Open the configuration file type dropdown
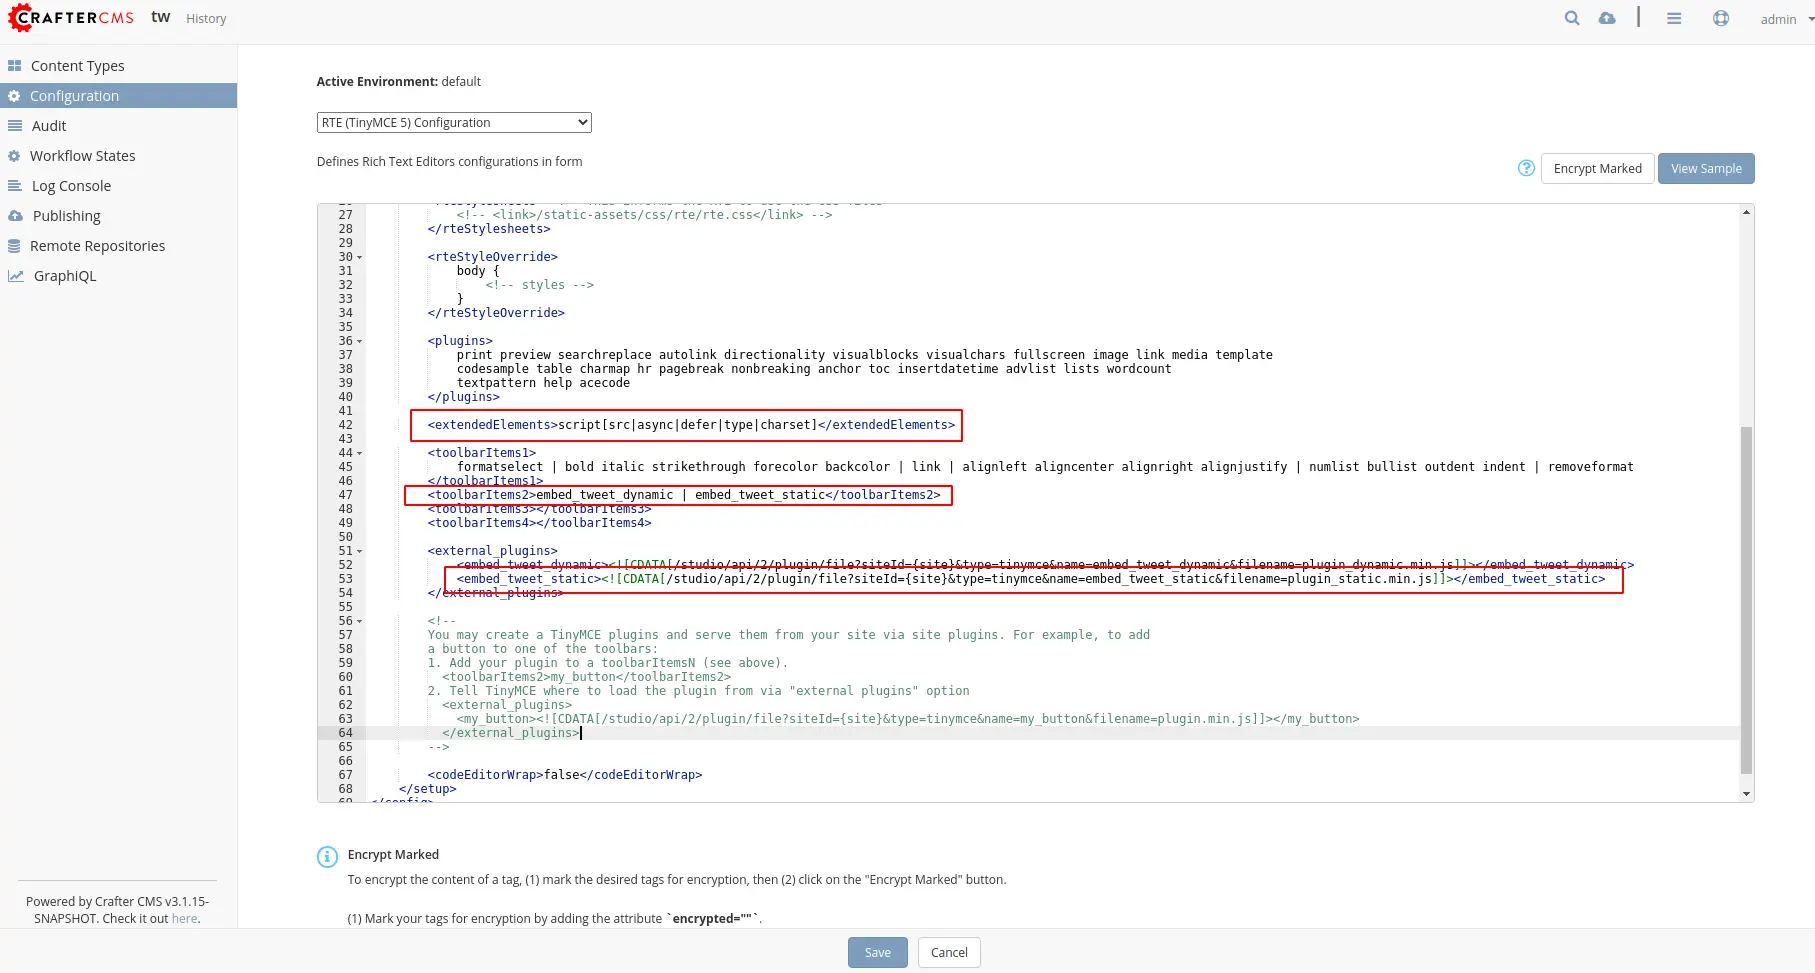The height and width of the screenshot is (973, 1815). click(x=454, y=122)
